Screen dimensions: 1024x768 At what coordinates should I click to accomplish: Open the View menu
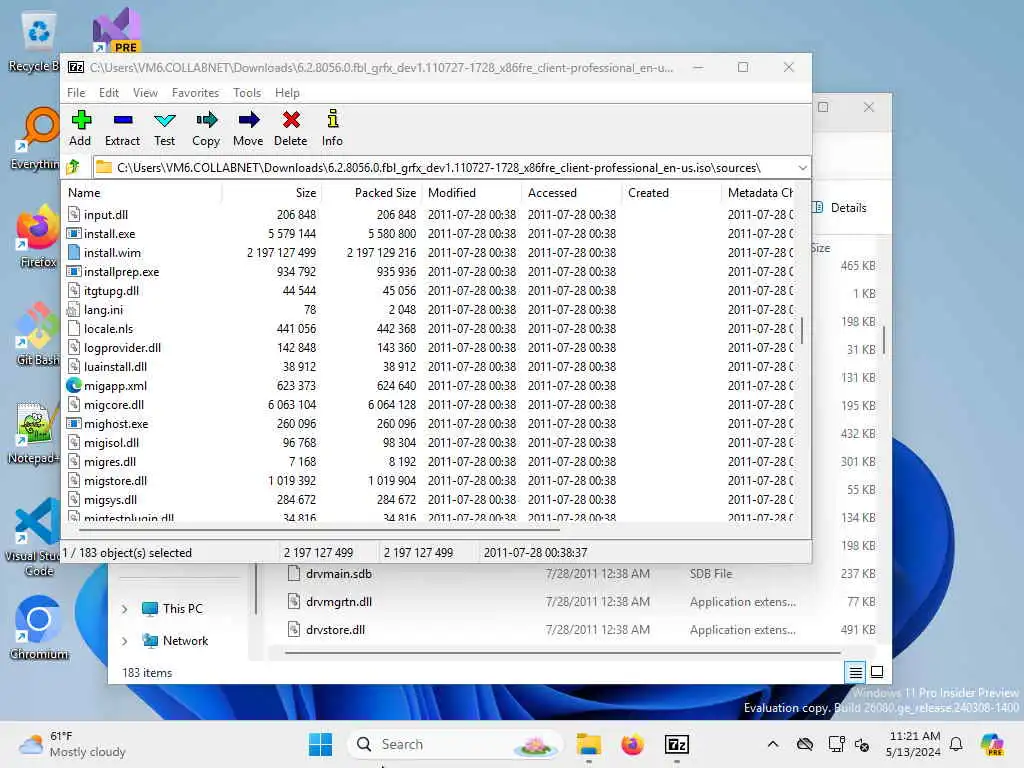(145, 93)
